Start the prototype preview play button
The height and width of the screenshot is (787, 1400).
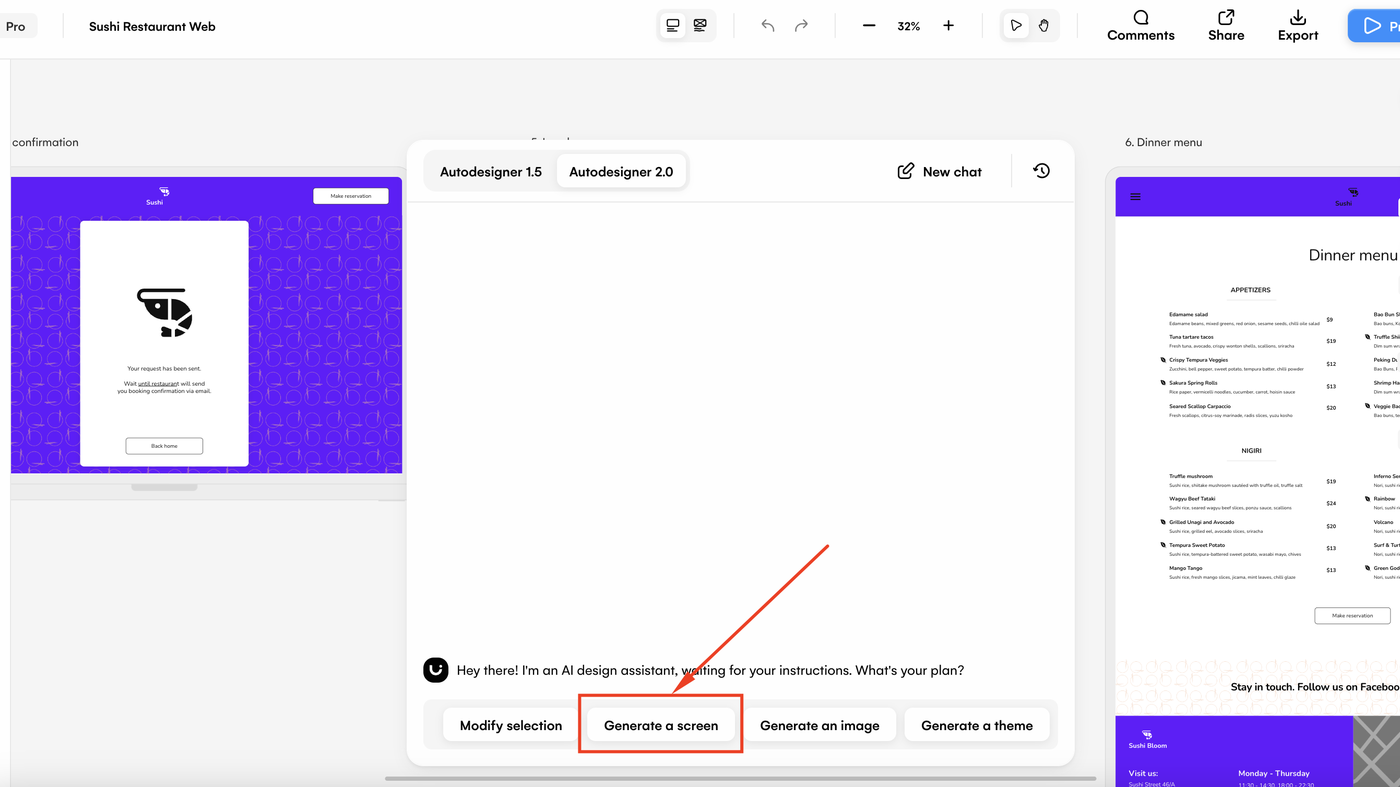tap(1375, 26)
